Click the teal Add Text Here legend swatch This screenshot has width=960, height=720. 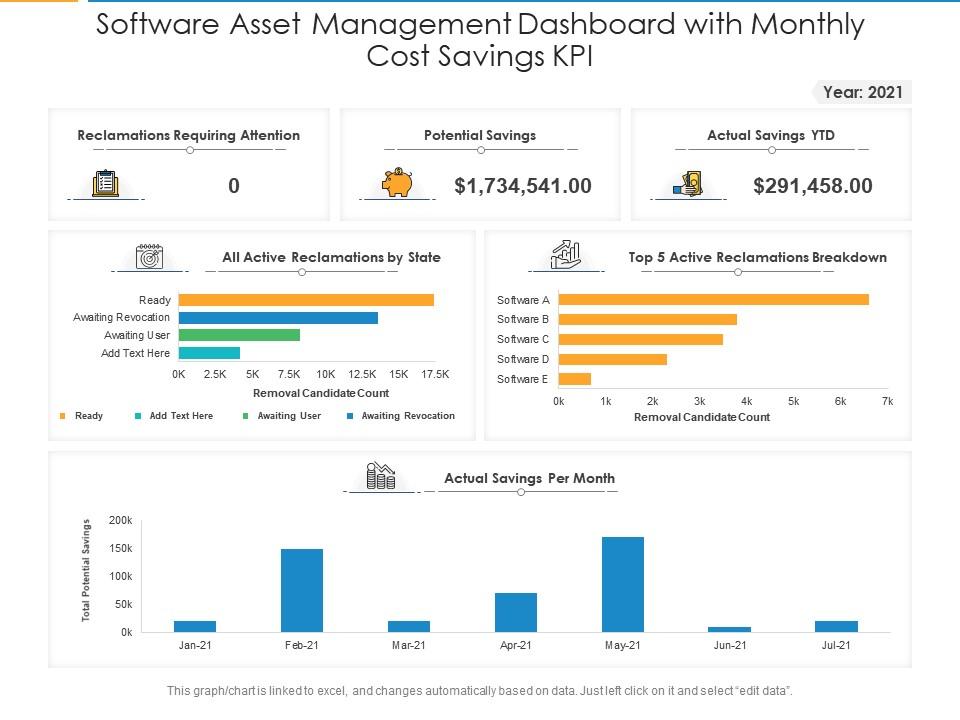138,416
